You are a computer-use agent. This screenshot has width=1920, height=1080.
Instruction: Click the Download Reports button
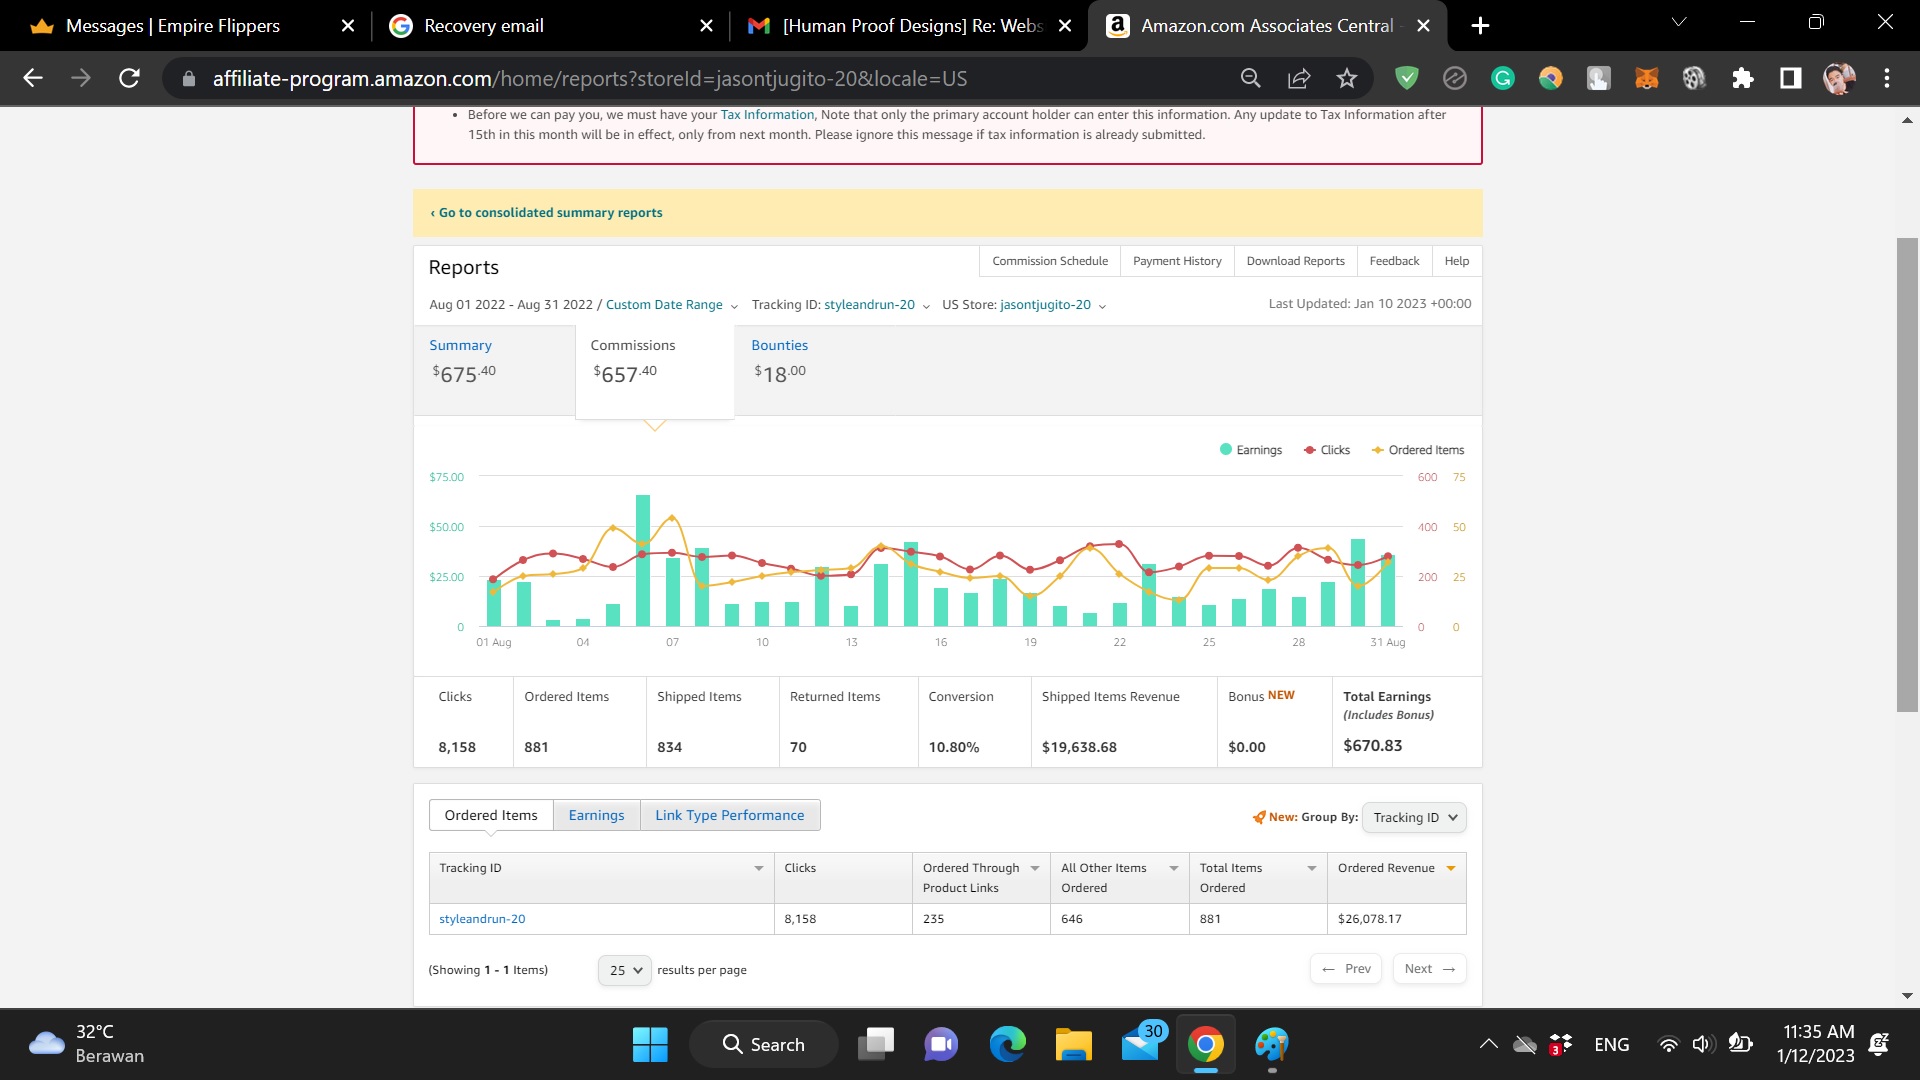pyautogui.click(x=1295, y=261)
